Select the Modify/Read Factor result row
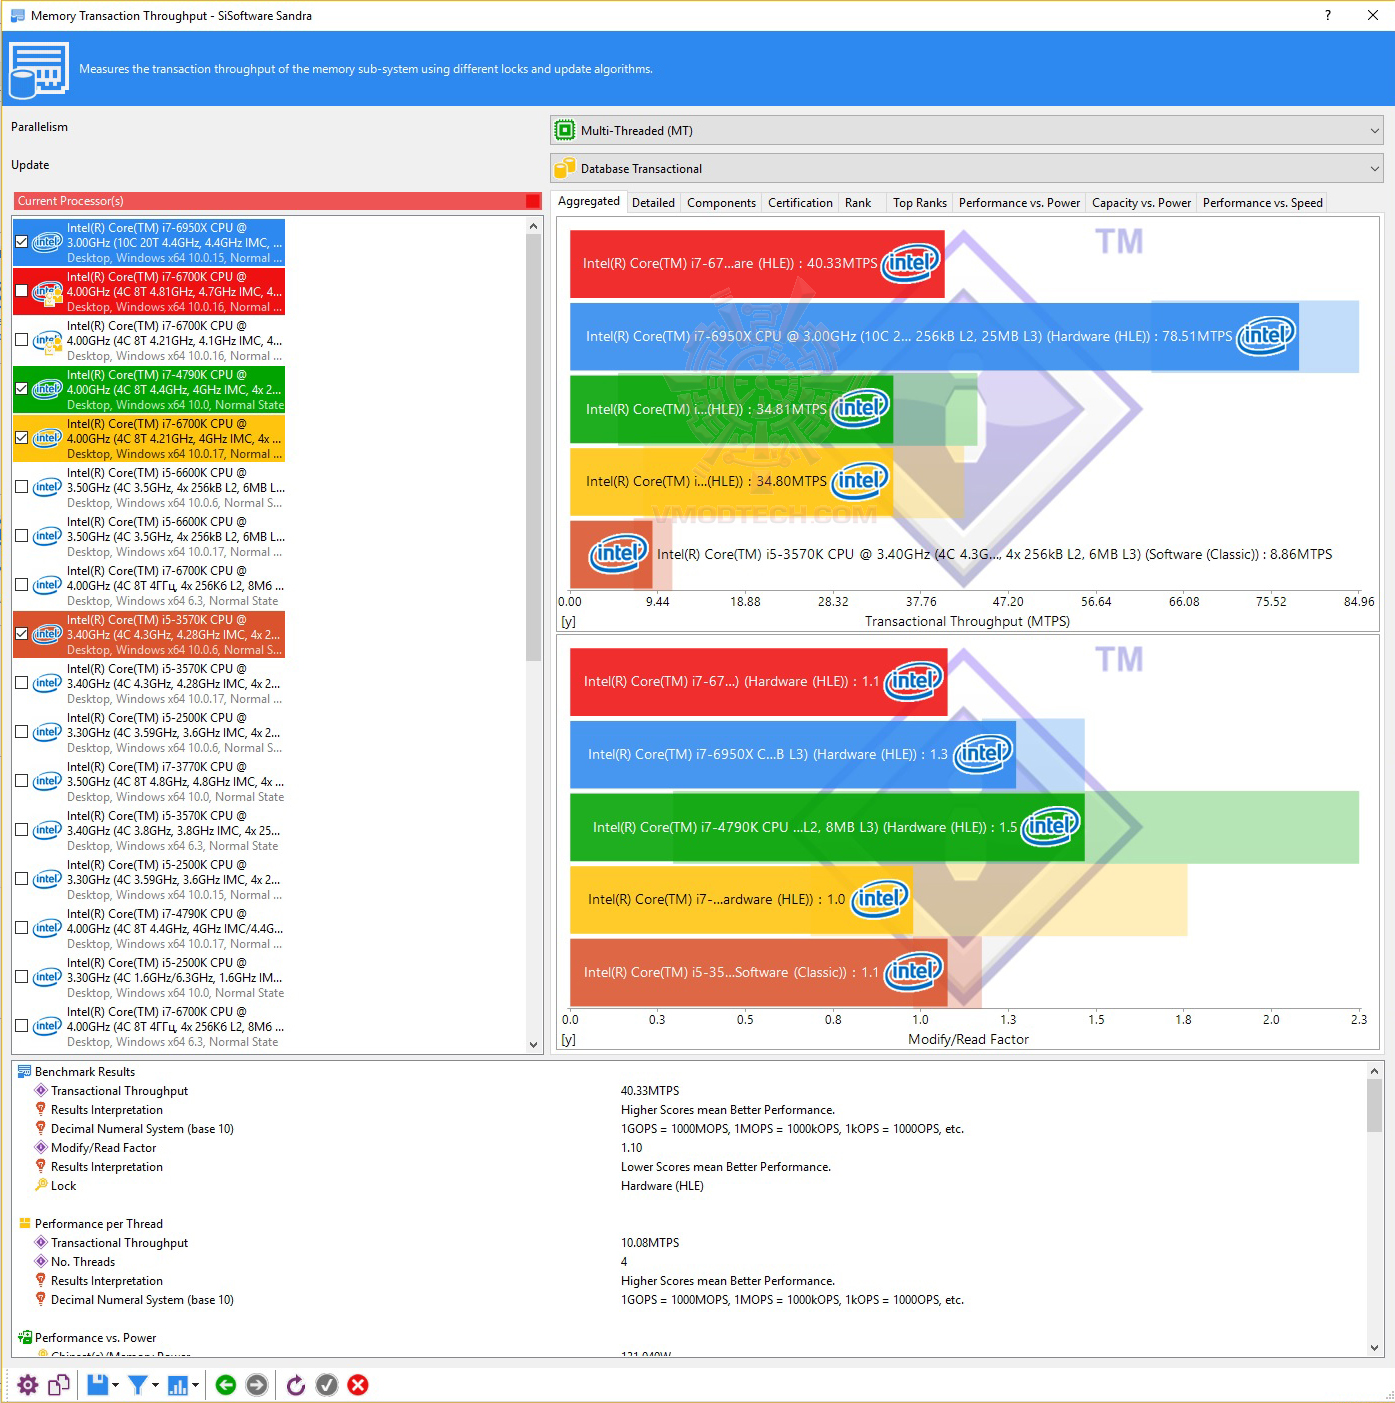This screenshot has width=1395, height=1403. pyautogui.click(x=103, y=1148)
